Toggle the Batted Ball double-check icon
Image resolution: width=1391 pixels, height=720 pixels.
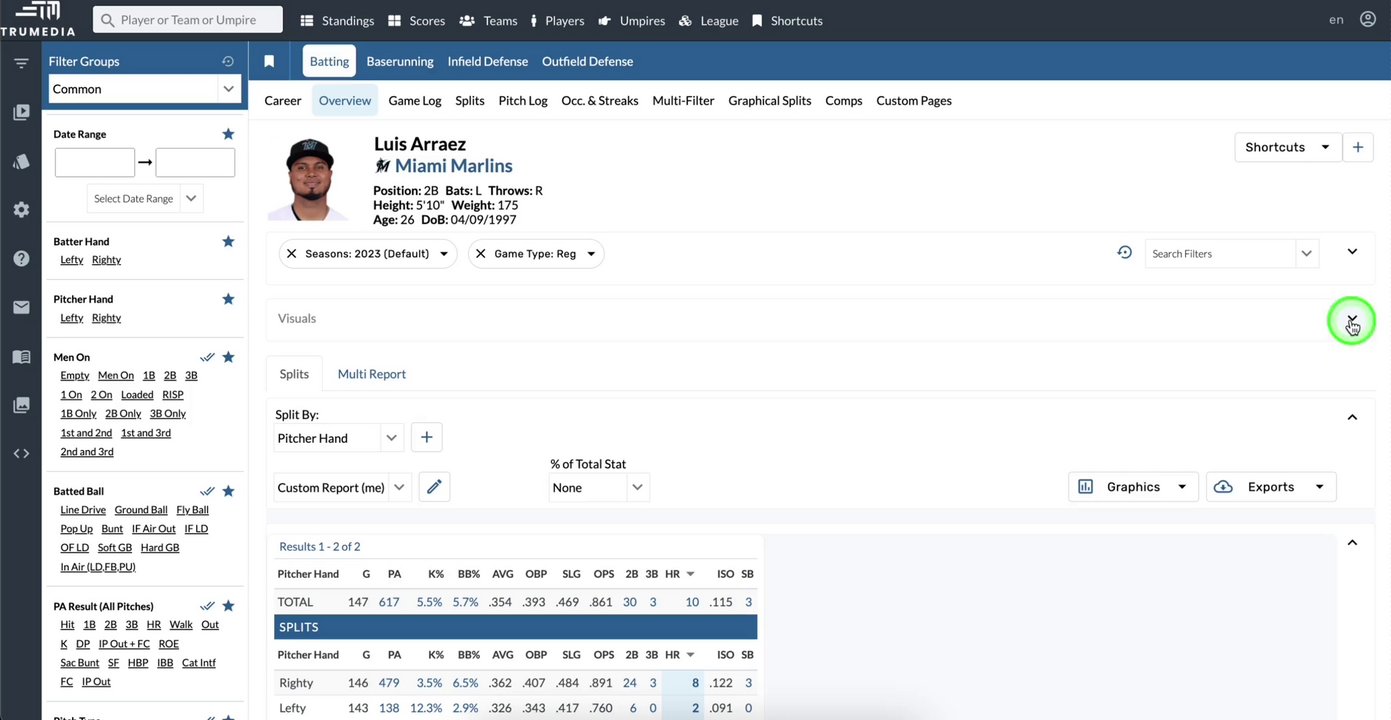coord(207,491)
